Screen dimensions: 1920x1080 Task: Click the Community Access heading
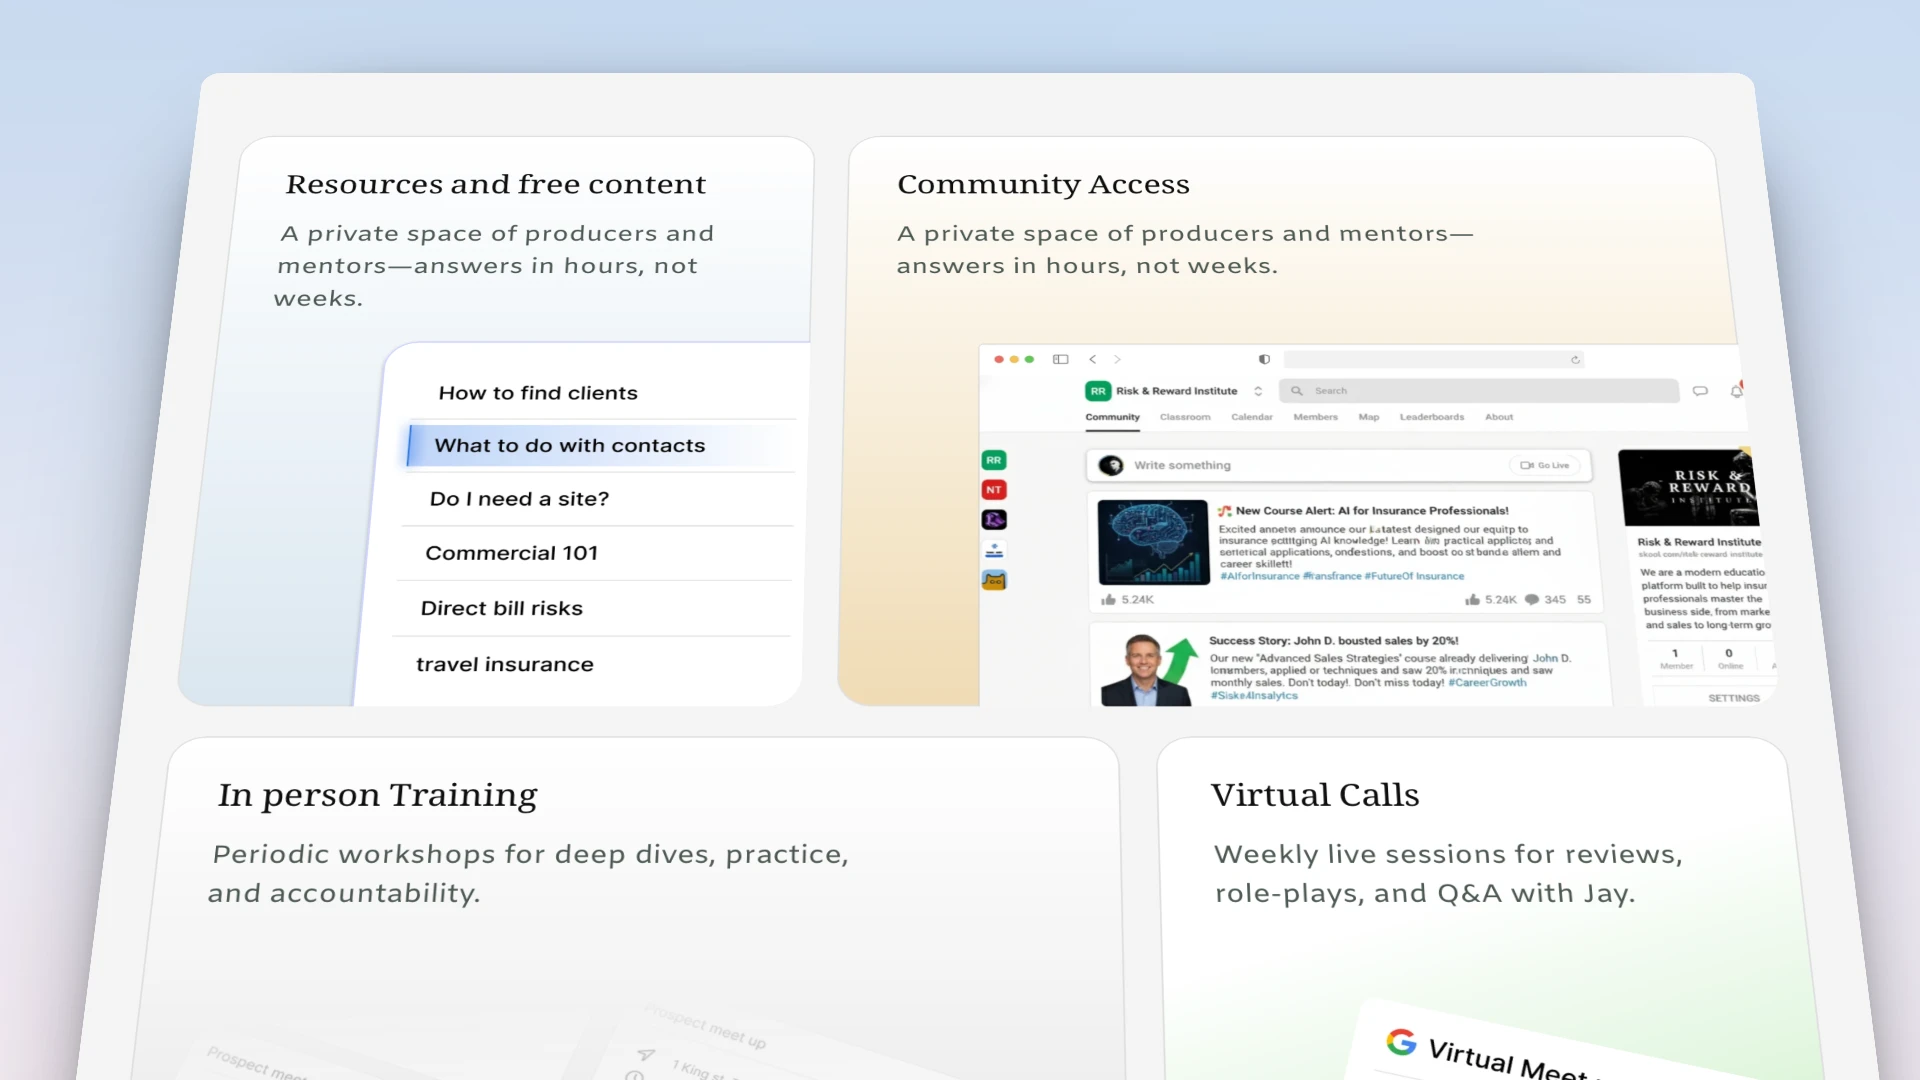coord(1043,184)
